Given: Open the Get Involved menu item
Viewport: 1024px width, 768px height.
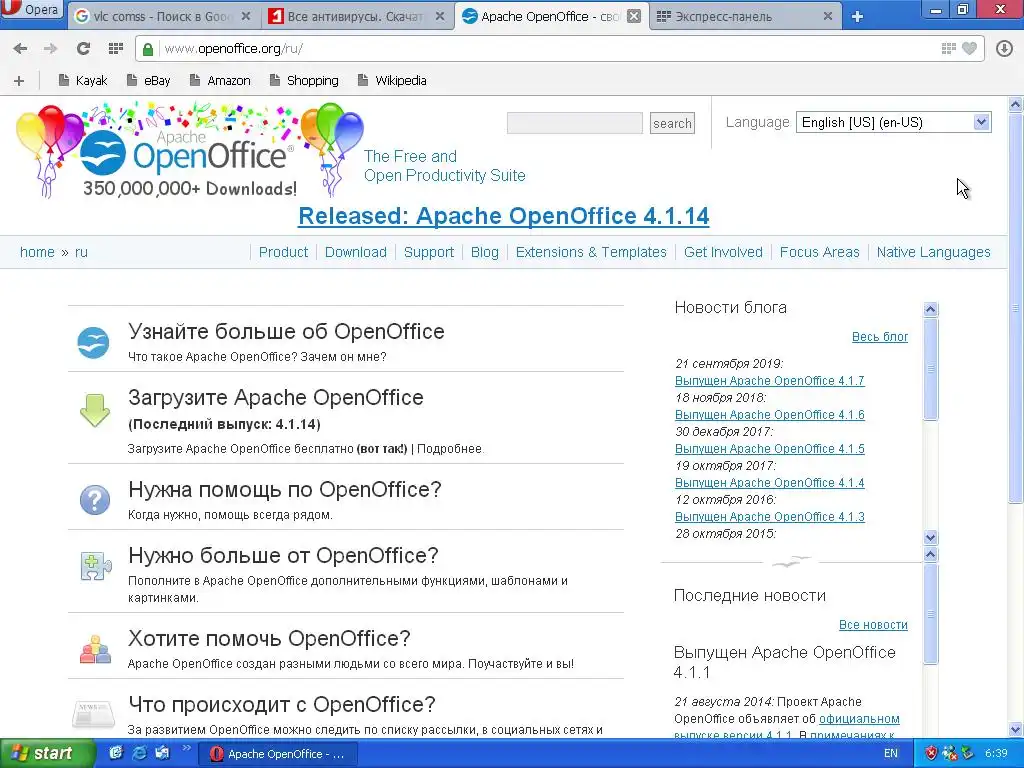Looking at the screenshot, I should click(723, 252).
